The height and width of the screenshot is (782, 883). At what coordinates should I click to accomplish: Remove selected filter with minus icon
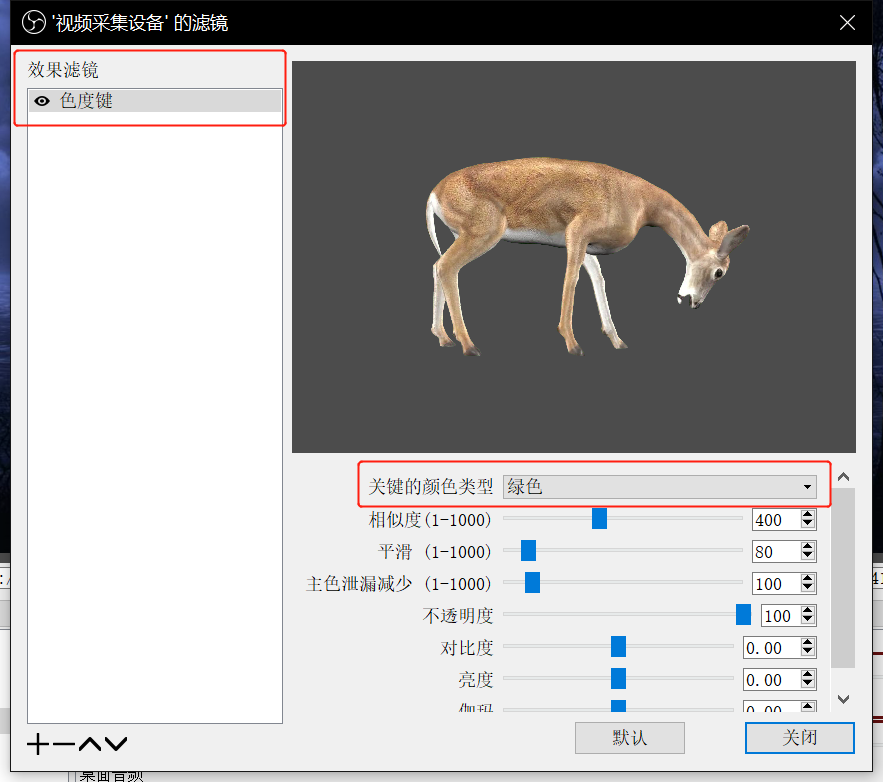[x=64, y=744]
